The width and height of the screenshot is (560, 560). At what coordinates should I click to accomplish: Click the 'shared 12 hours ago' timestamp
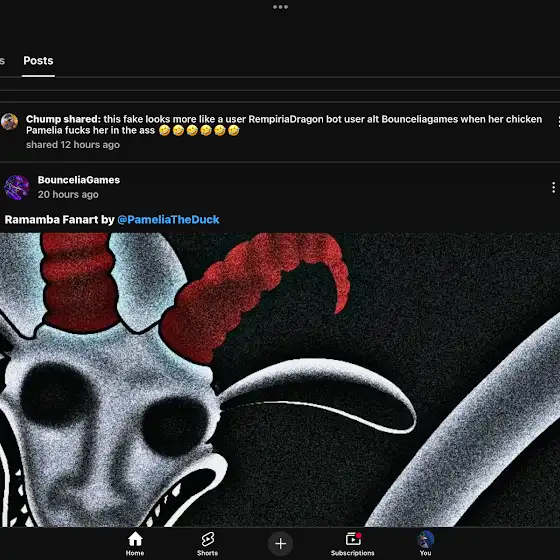pyautogui.click(x=73, y=145)
